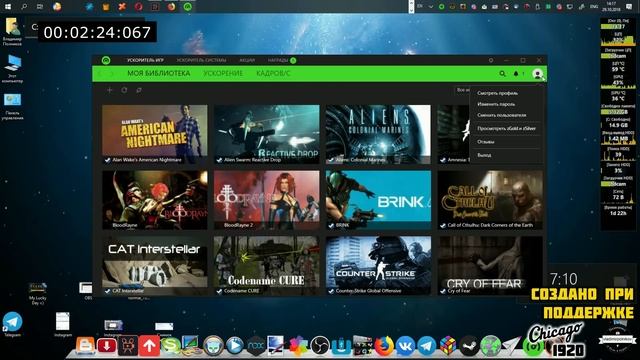Image resolution: width=640 pixels, height=360 pixels.
Task: Click the library sync icon beside refresh
Action: pos(139,90)
